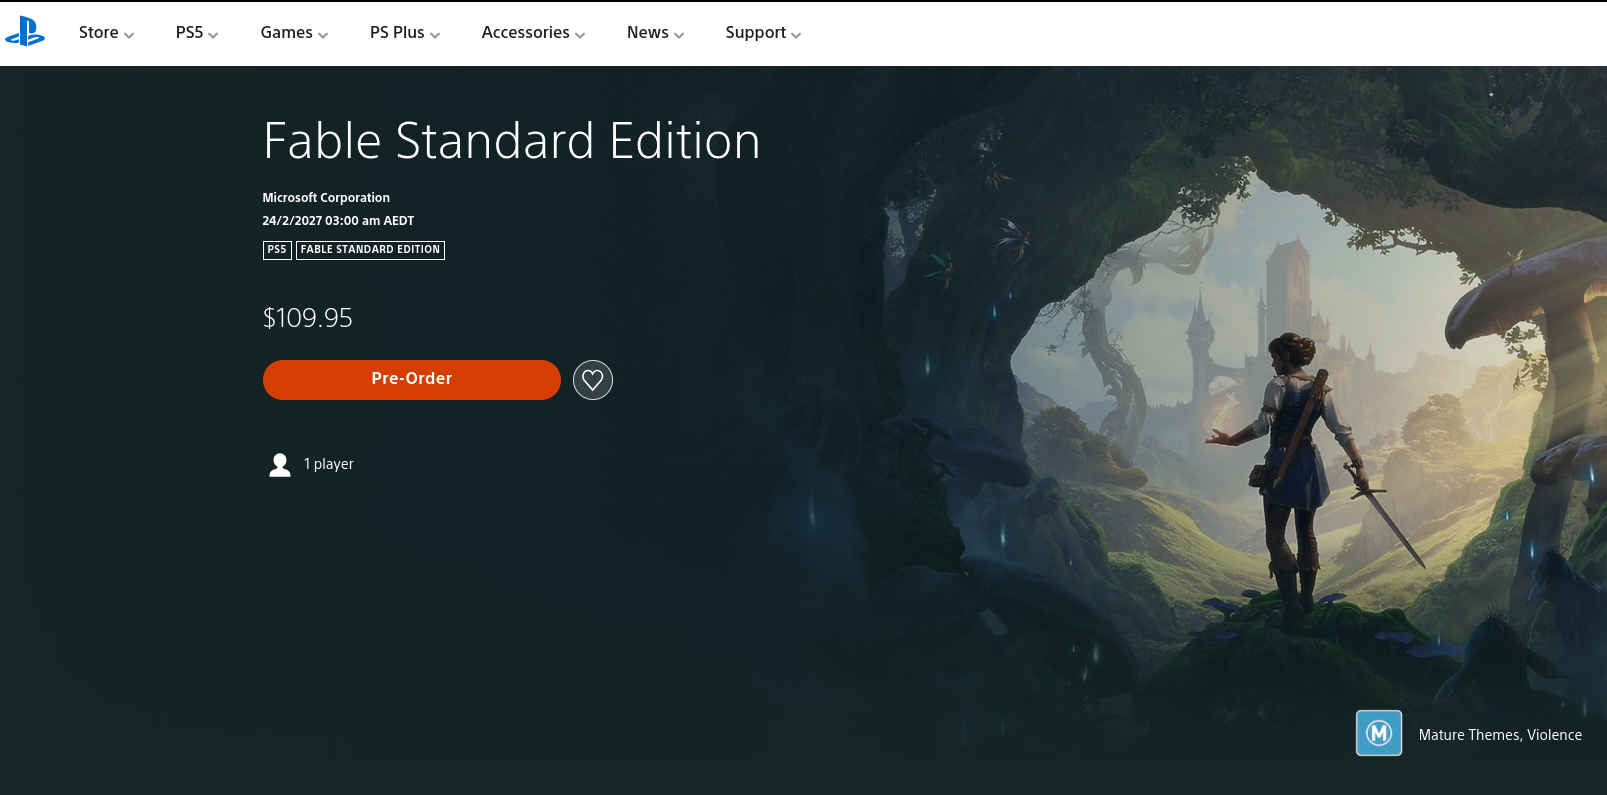
Task: Expand the Accessories dropdown menu
Action: [x=533, y=33]
